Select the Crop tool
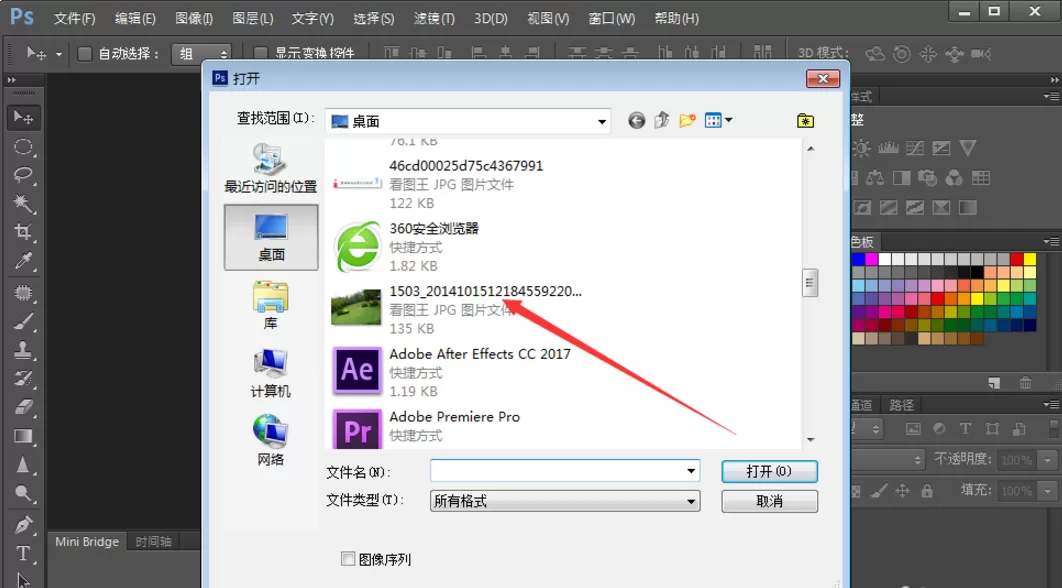The height and width of the screenshot is (588, 1062). [x=23, y=232]
